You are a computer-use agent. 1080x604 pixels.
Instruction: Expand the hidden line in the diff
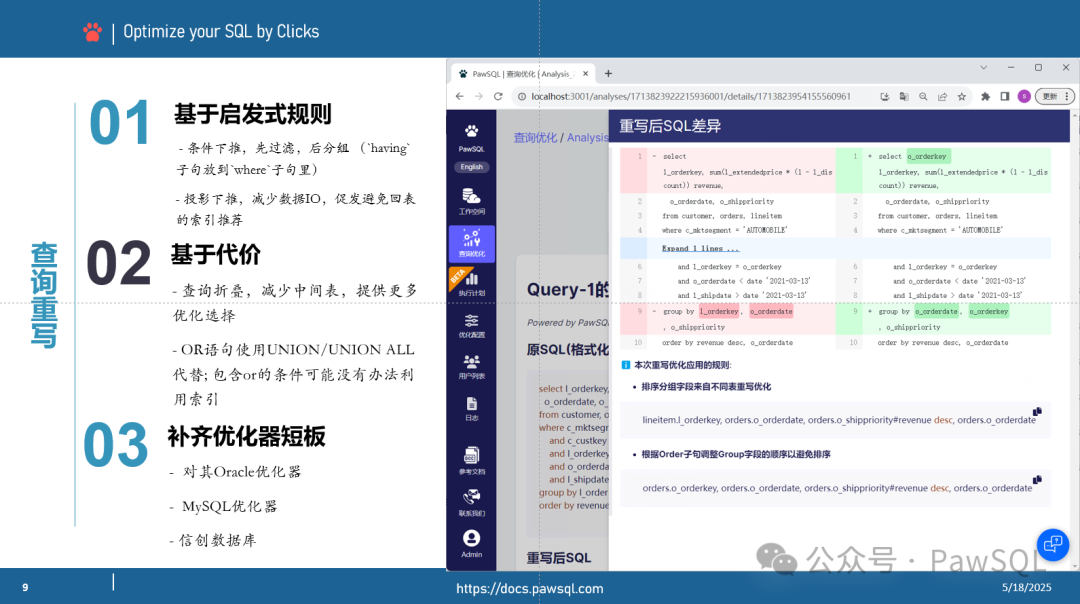pos(700,249)
